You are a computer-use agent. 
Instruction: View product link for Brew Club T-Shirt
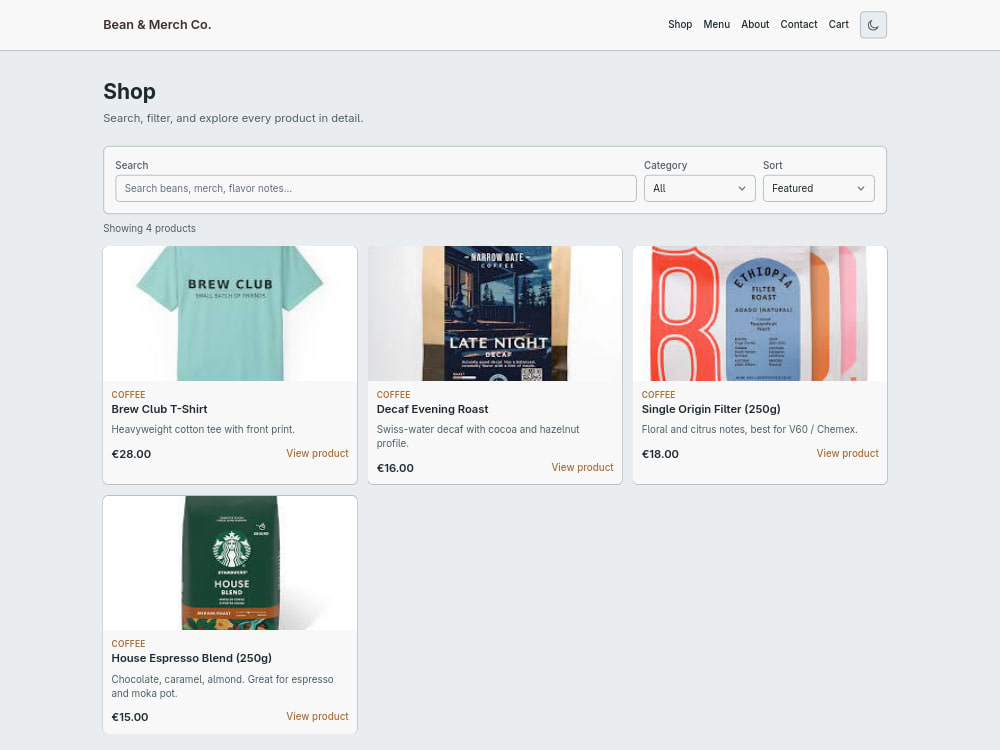pos(317,453)
